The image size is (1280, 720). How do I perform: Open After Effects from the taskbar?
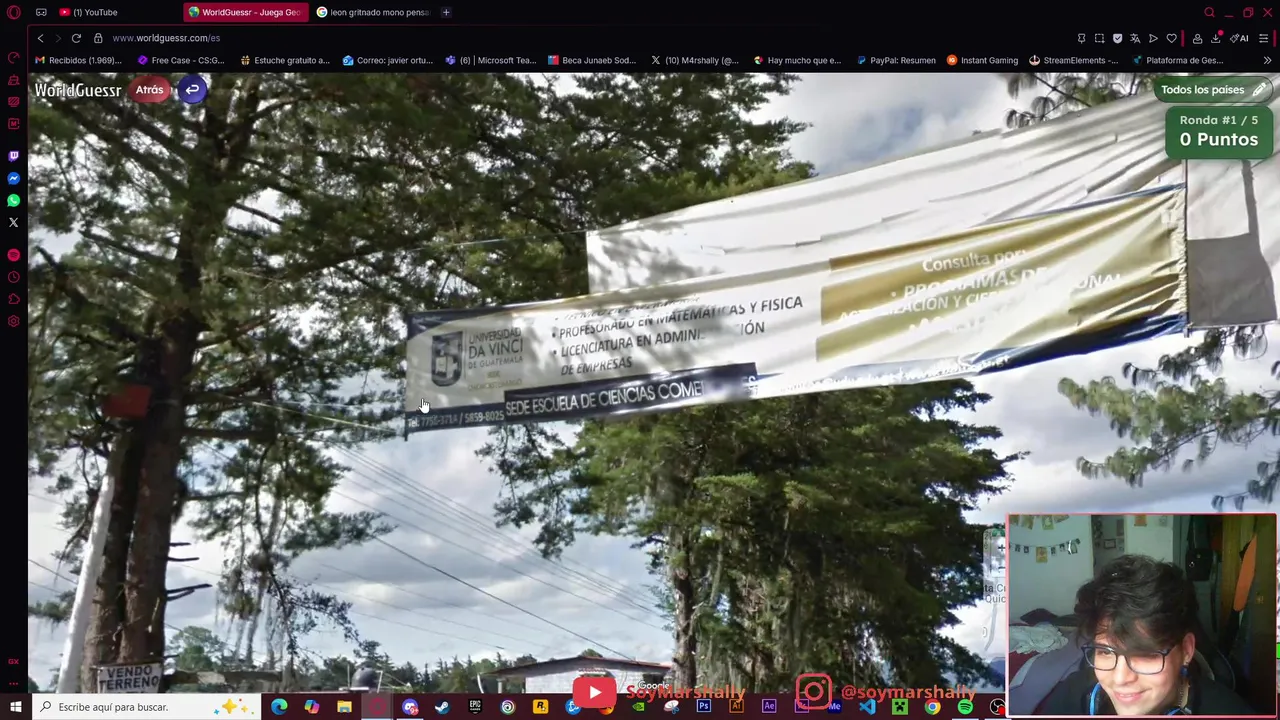pyautogui.click(x=769, y=707)
